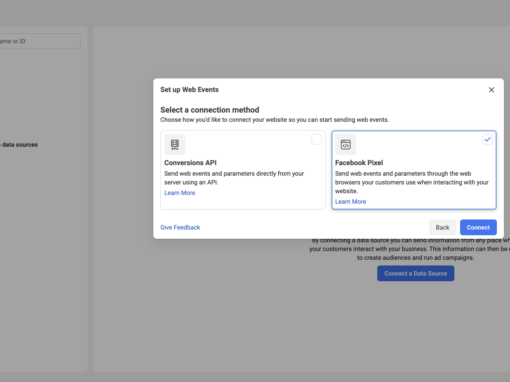Click the 'data sources' label in sidebar
Viewport: 510px width, 382px height.
coord(20,145)
